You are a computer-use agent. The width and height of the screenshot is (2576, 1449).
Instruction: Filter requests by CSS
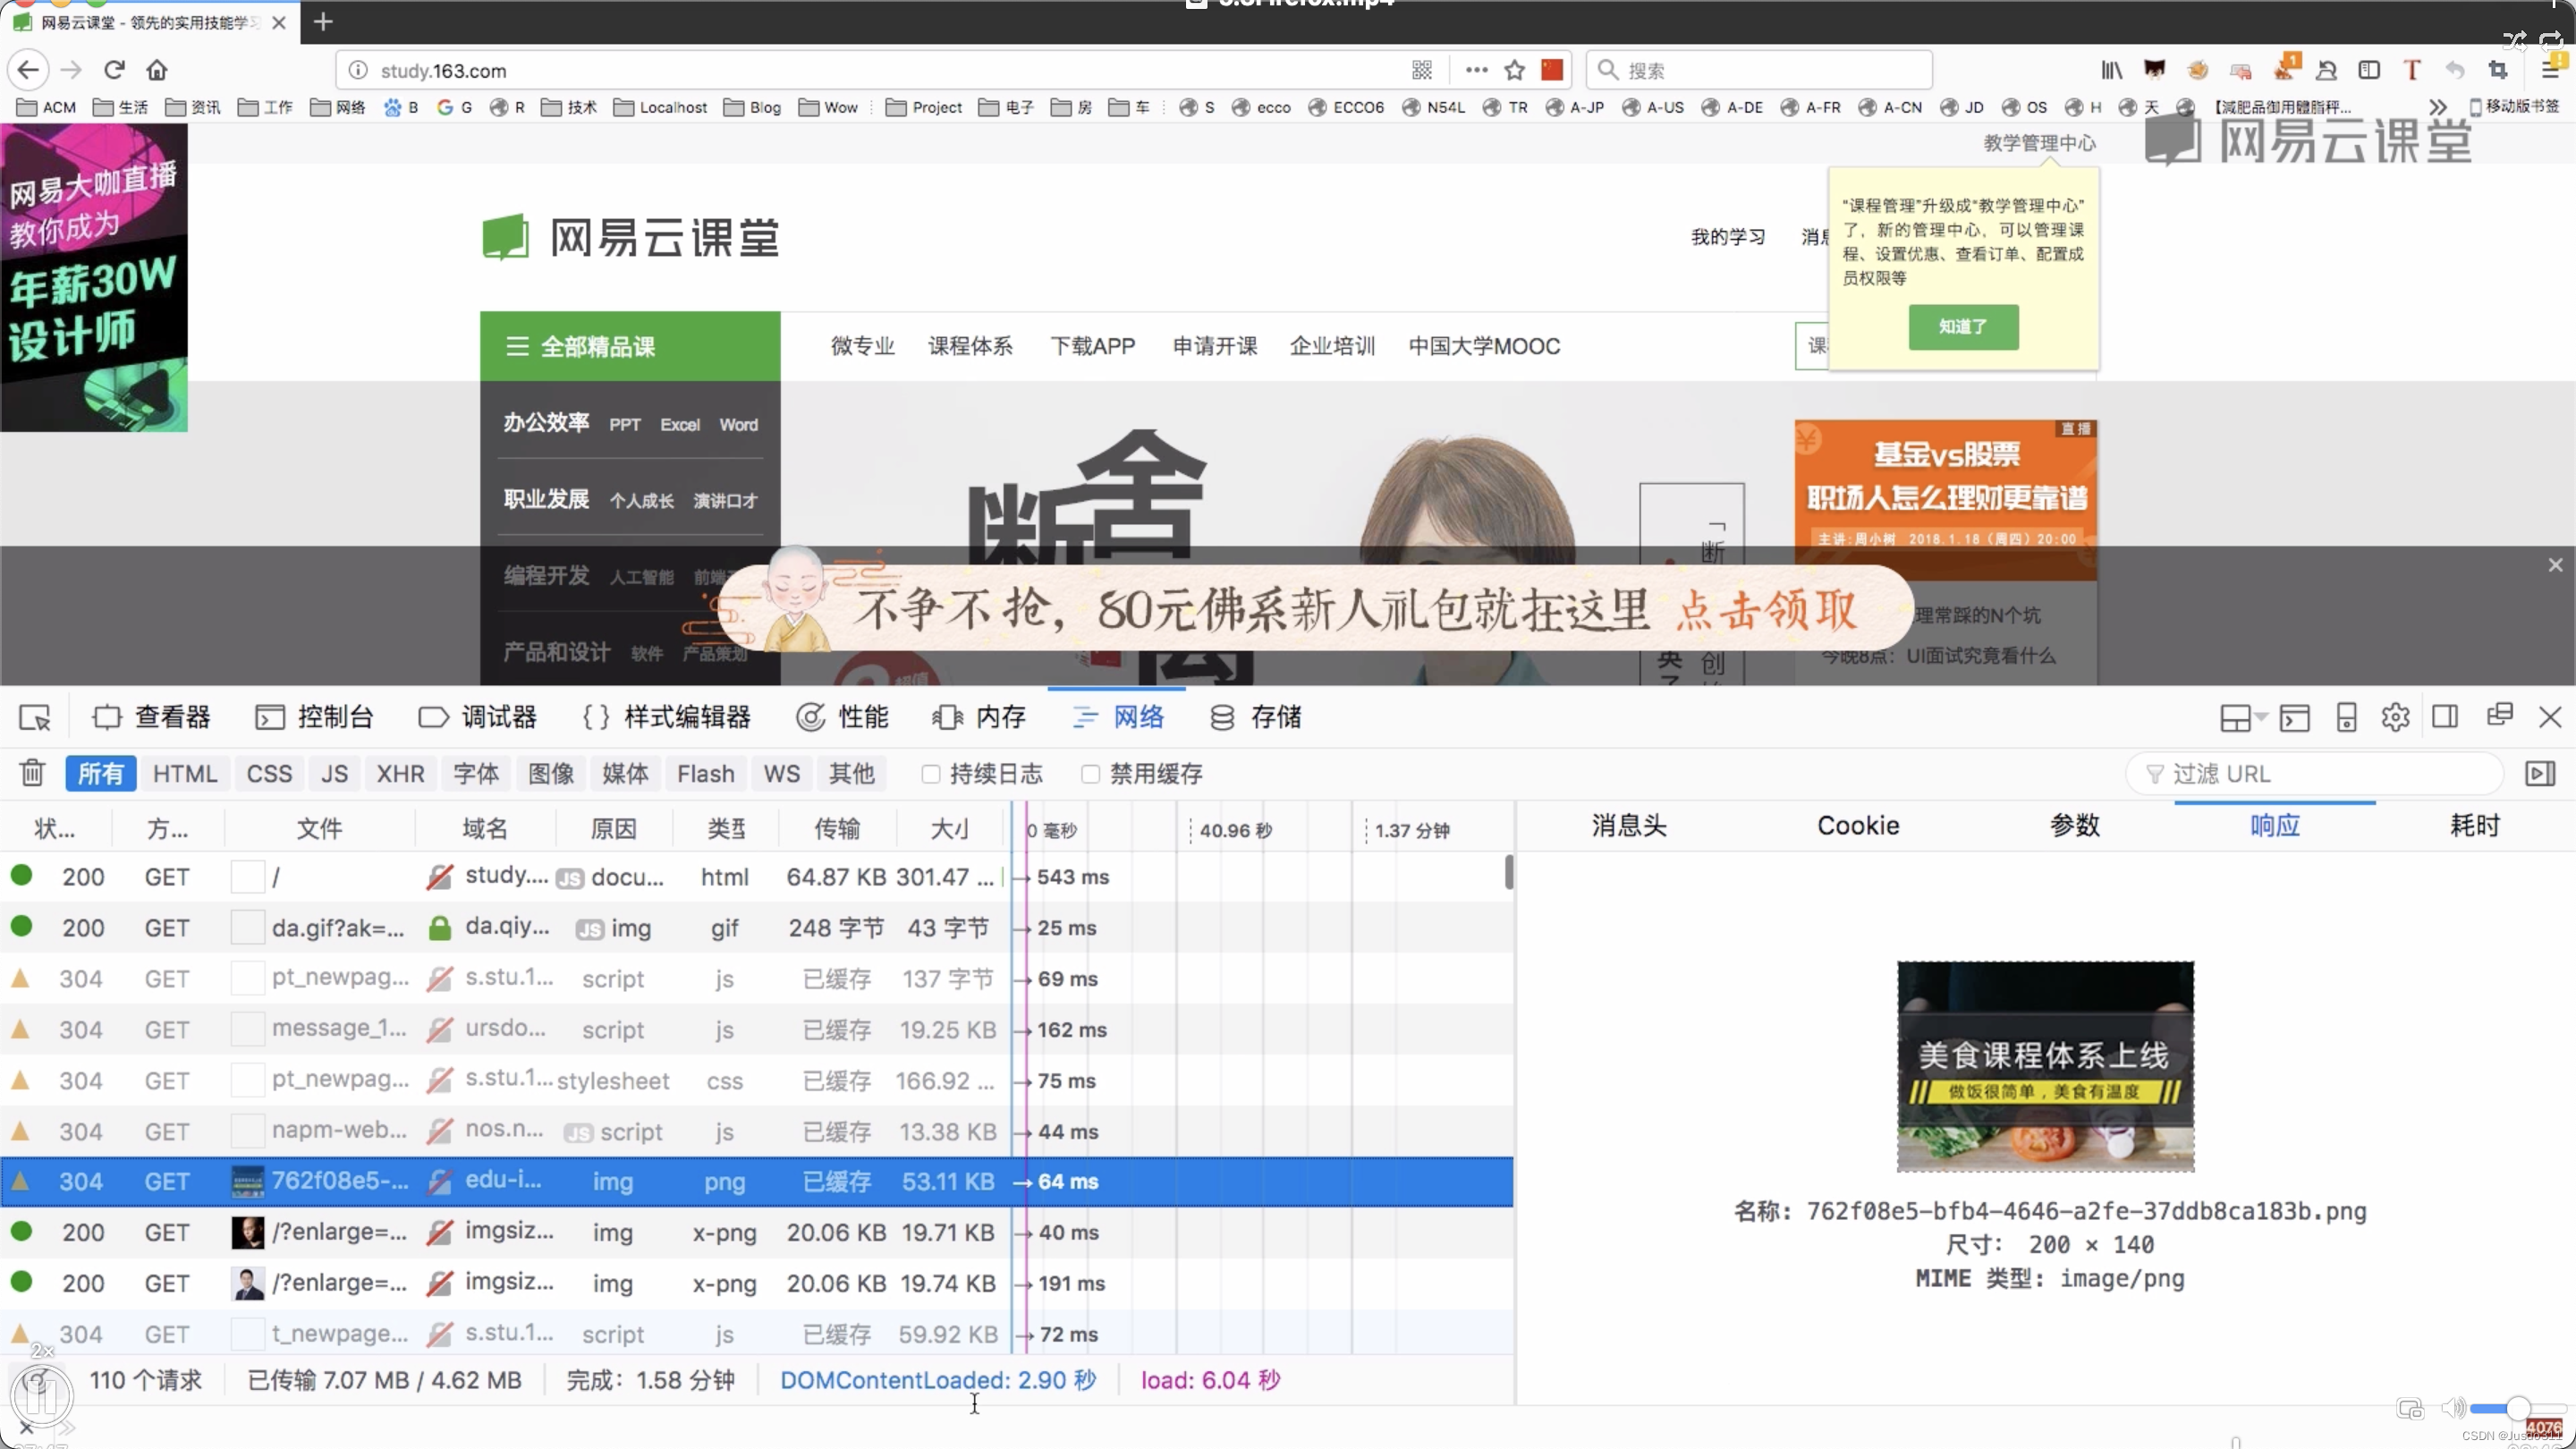[269, 773]
